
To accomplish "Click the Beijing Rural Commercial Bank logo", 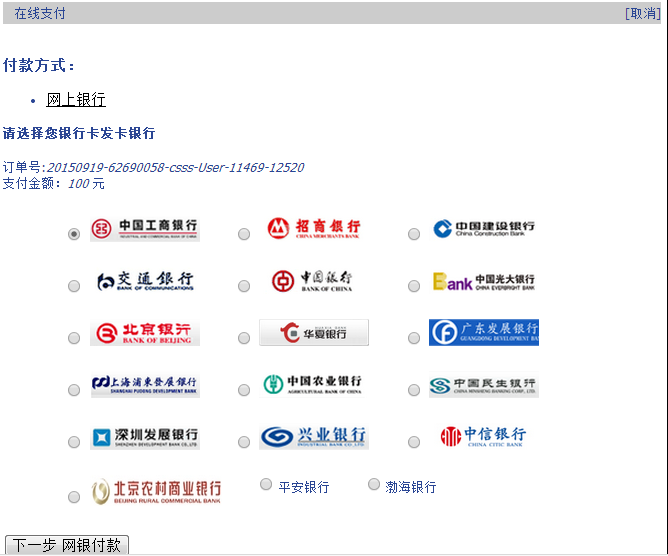I will (x=156, y=491).
